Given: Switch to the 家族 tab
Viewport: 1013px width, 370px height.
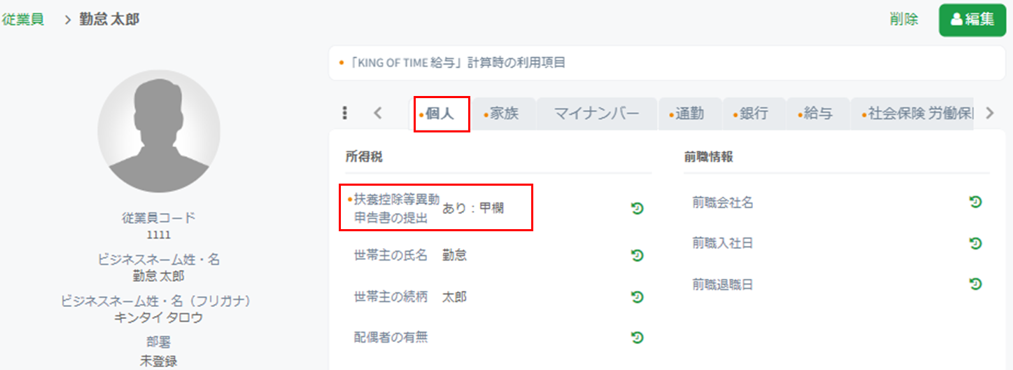Looking at the screenshot, I should tap(503, 114).
